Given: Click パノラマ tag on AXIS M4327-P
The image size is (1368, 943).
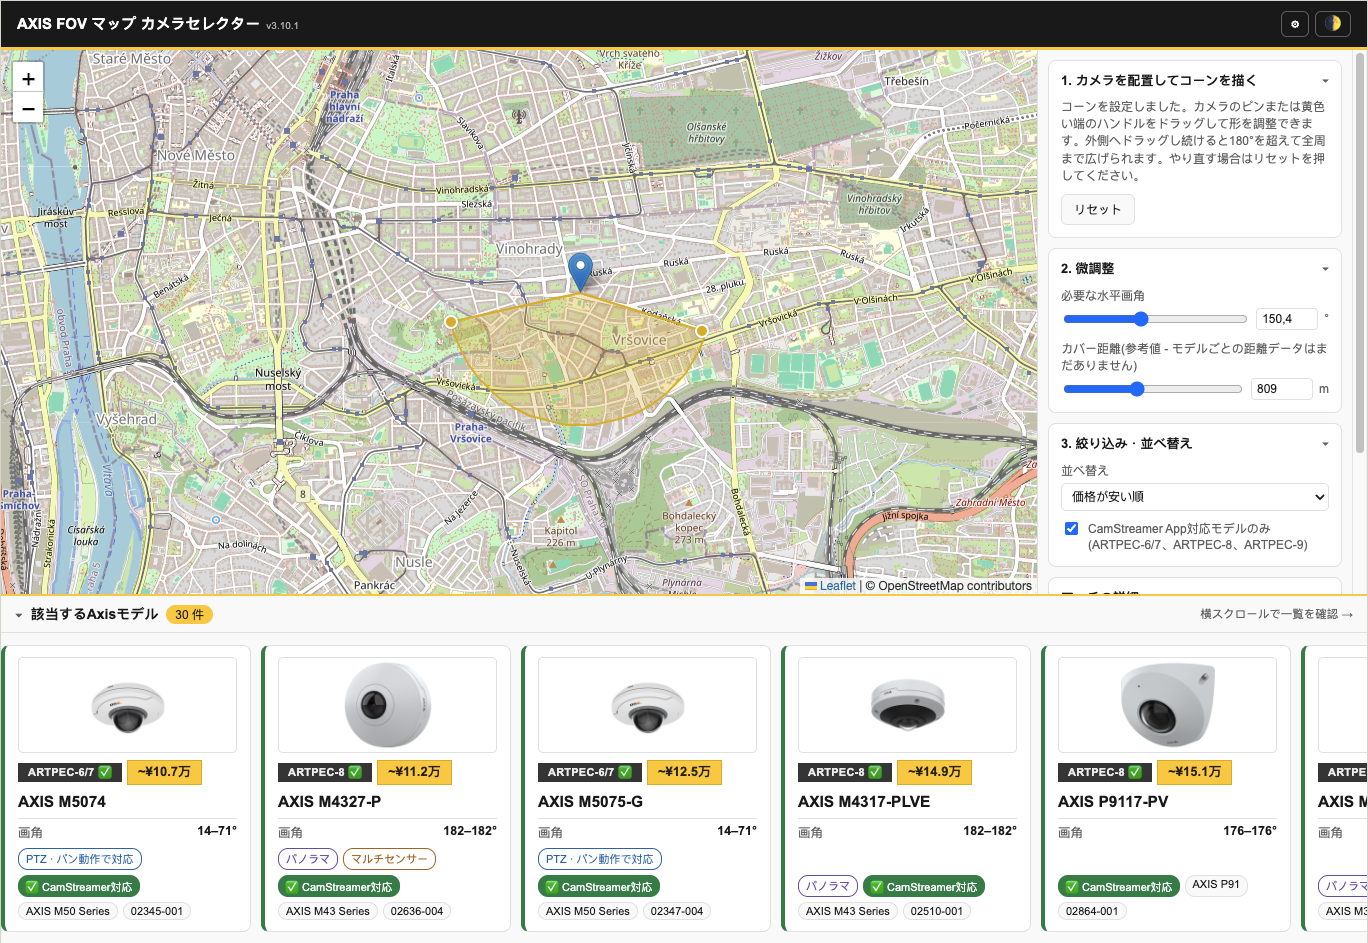Looking at the screenshot, I should [308, 859].
